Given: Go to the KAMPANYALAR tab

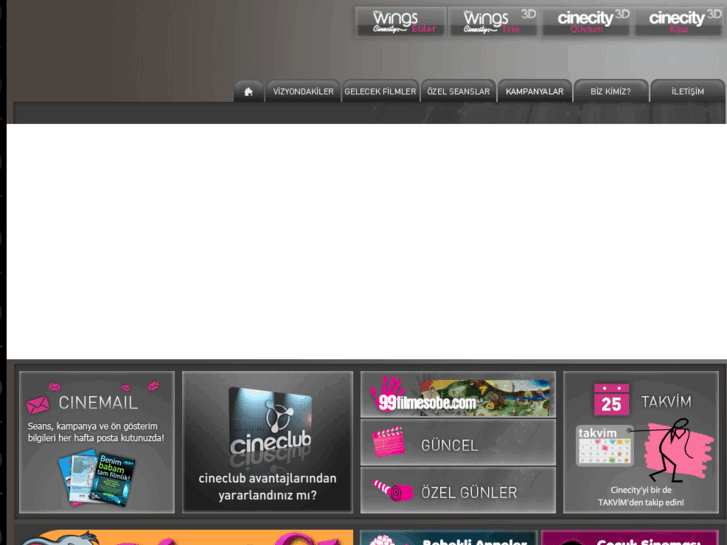Looking at the screenshot, I should pyautogui.click(x=535, y=91).
